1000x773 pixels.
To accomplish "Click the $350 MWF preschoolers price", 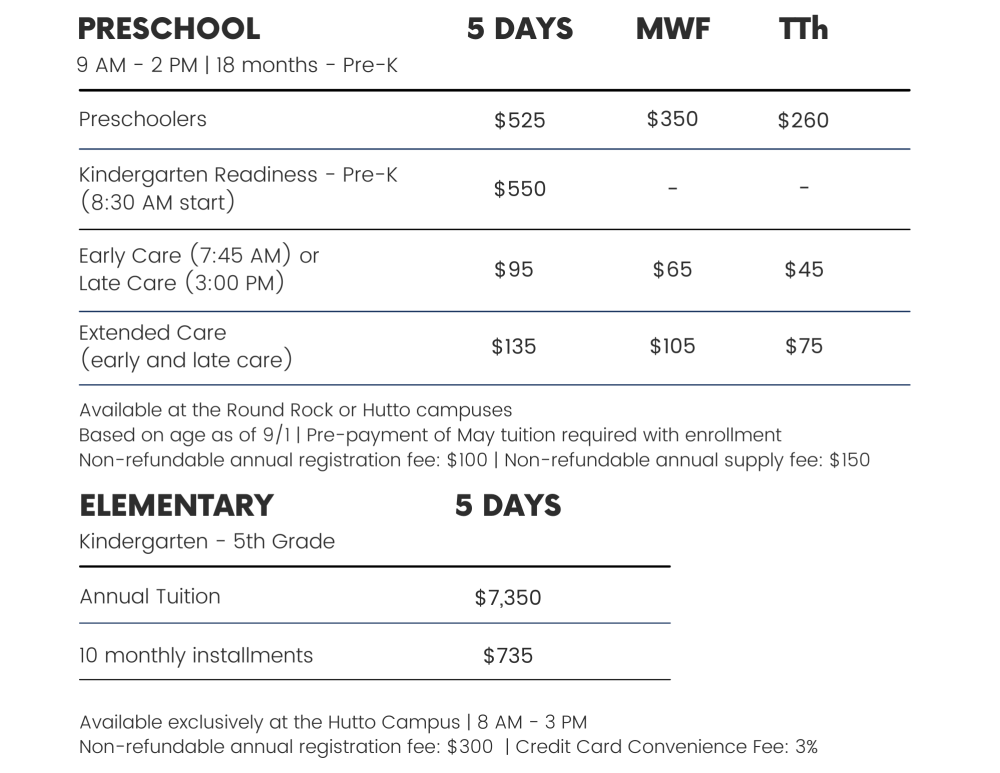I will pos(672,119).
